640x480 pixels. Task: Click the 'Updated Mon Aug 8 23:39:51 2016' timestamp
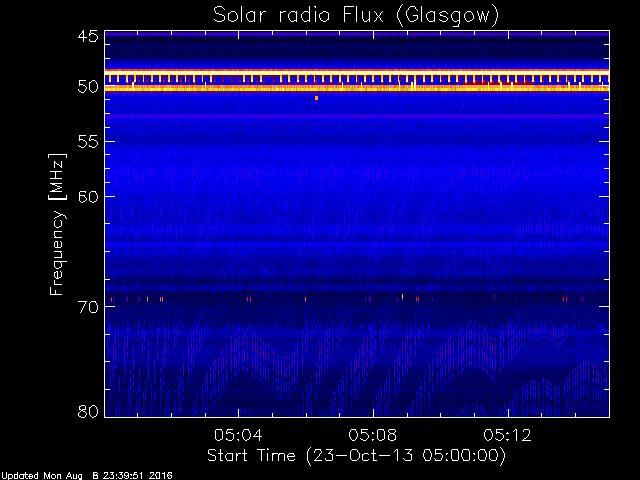point(87,476)
